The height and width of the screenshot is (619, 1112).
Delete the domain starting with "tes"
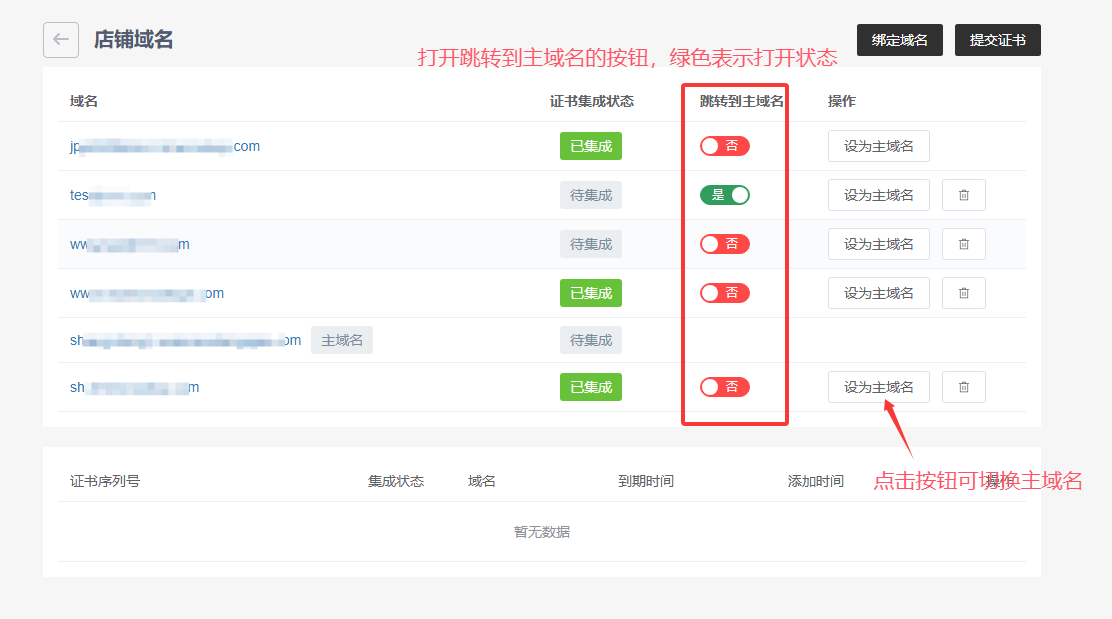coord(964,195)
